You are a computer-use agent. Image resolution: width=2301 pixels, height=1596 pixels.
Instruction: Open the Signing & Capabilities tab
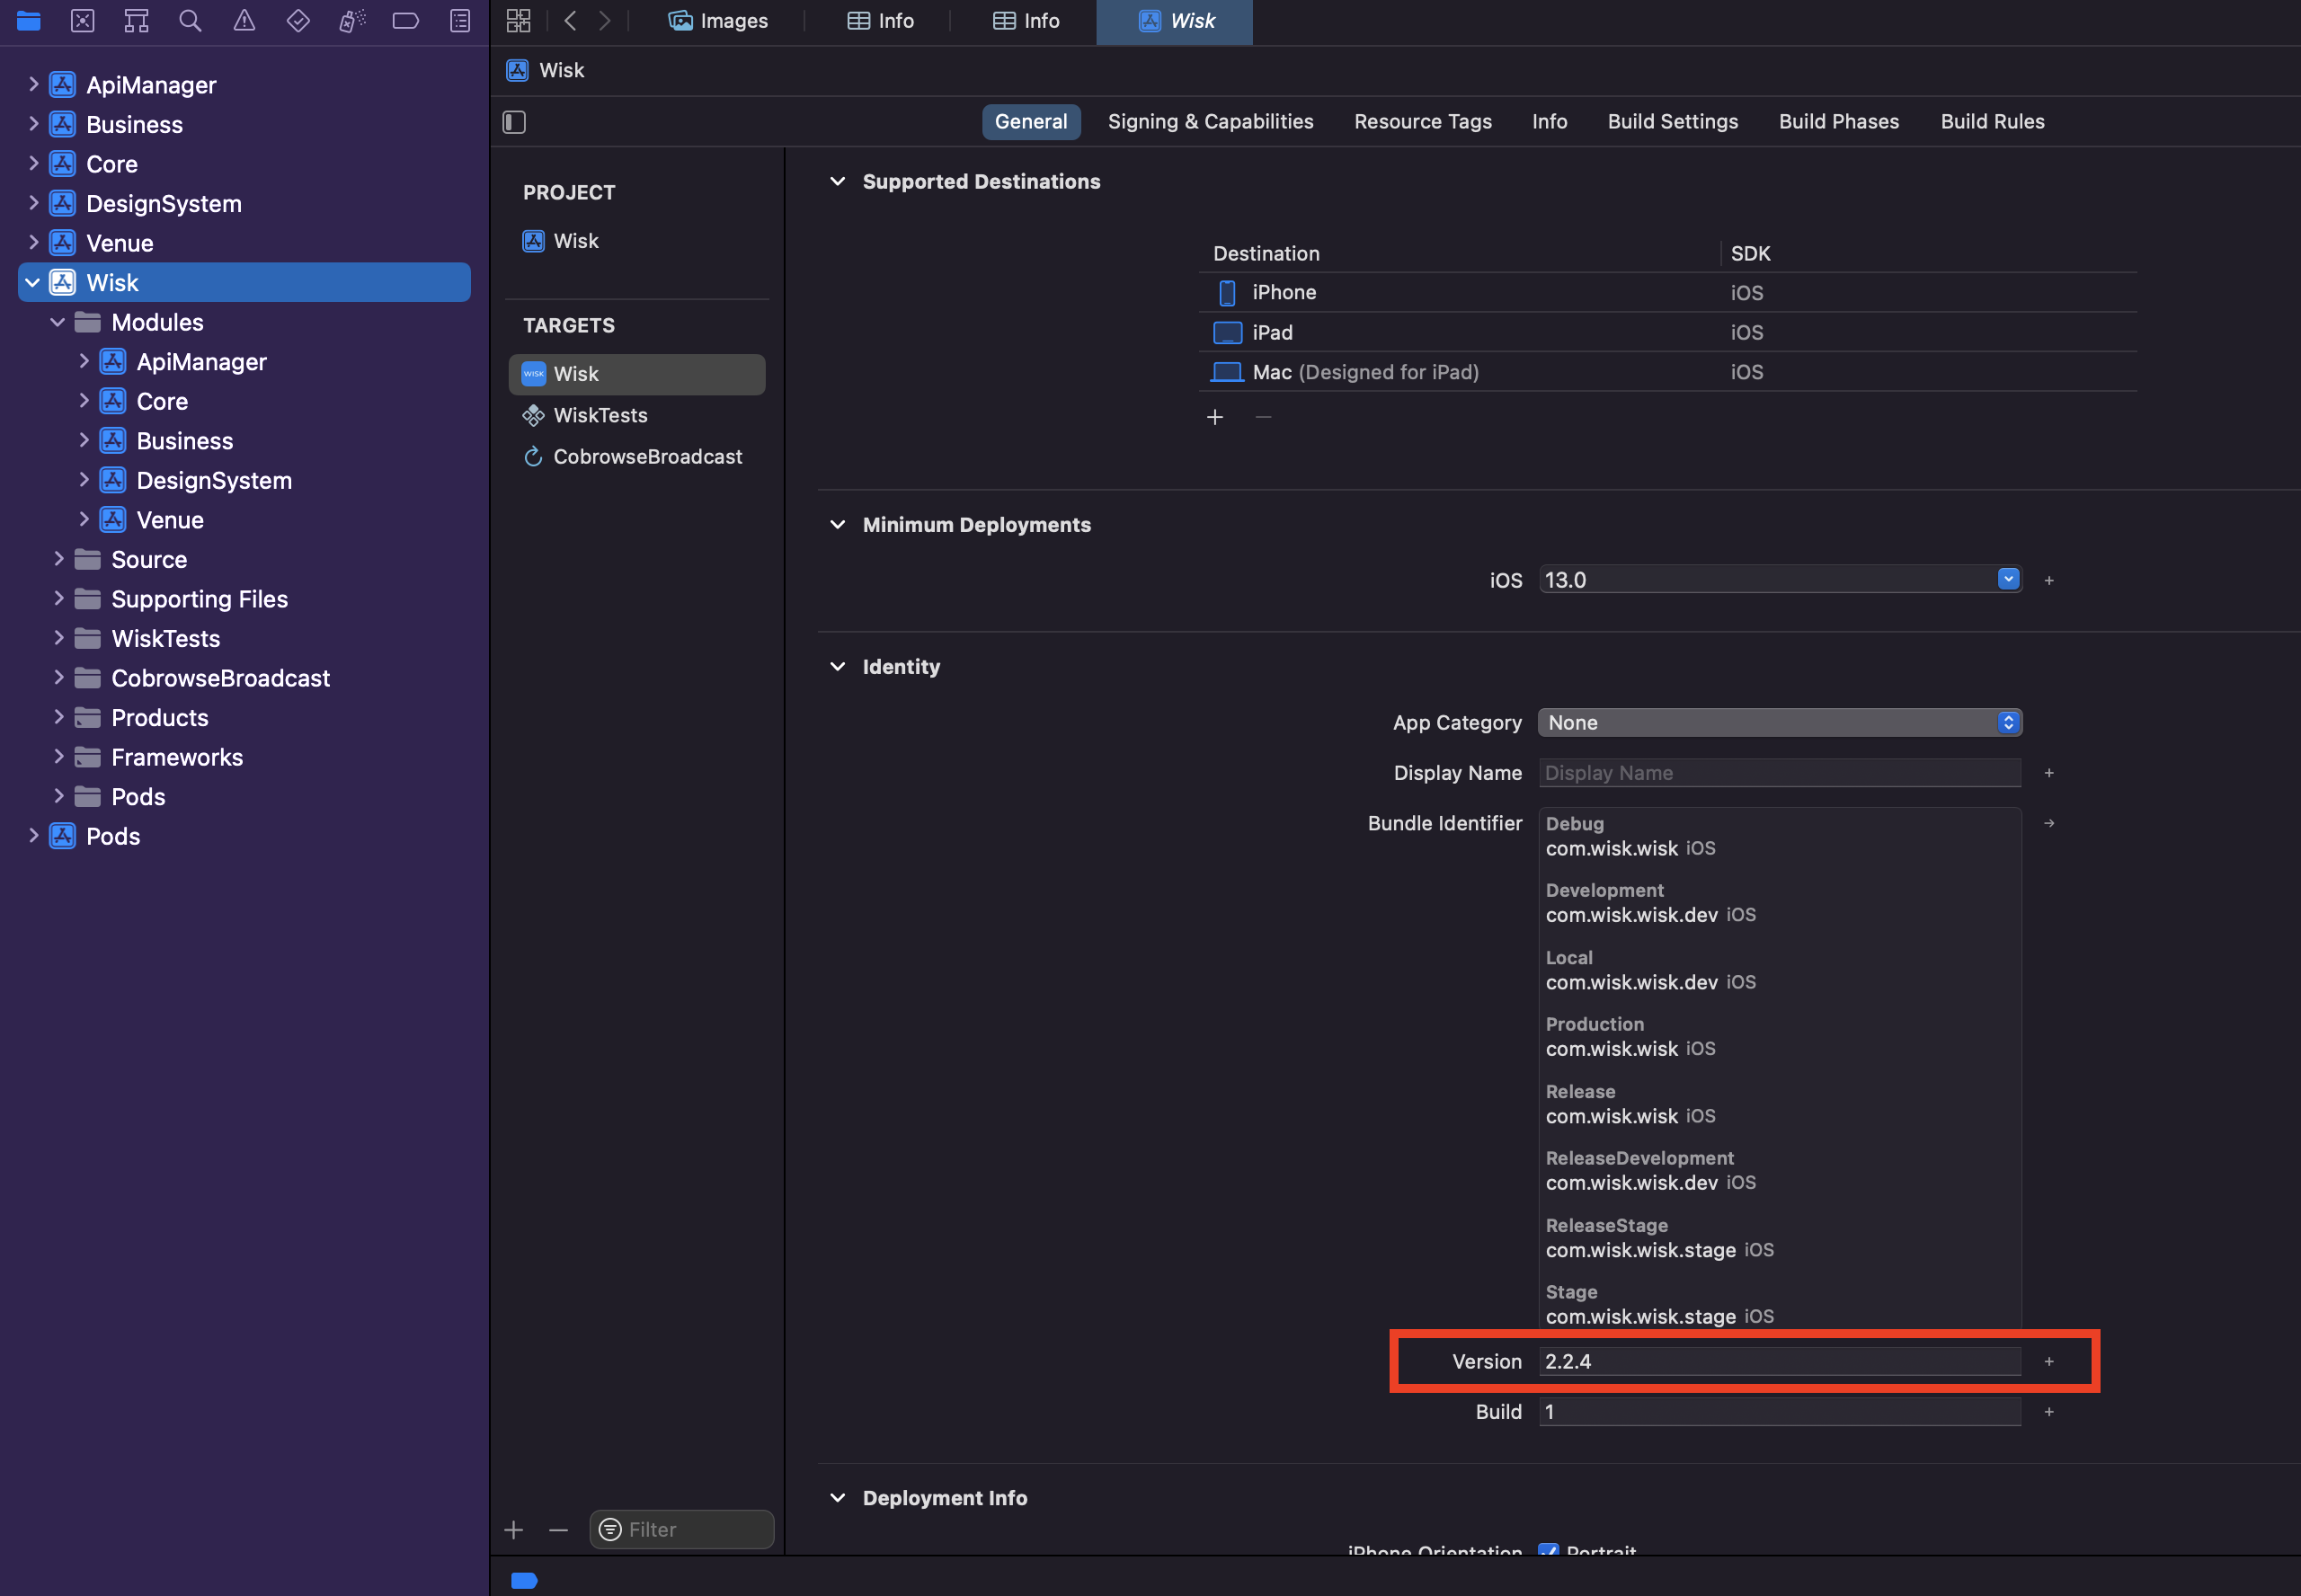[x=1210, y=122]
